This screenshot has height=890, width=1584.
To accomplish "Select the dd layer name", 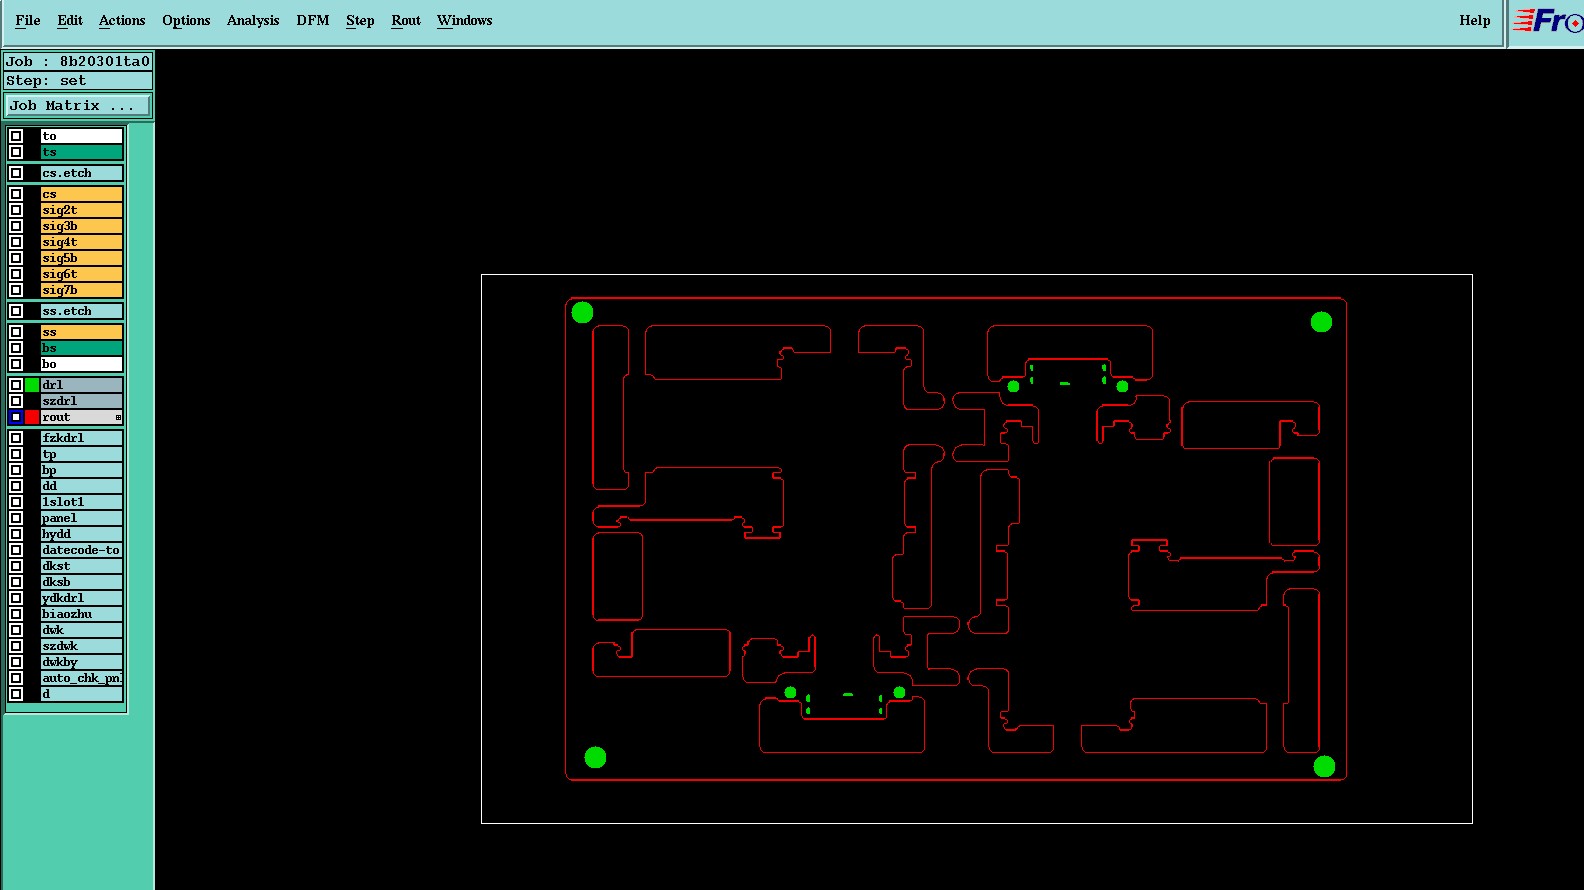I will [x=82, y=486].
